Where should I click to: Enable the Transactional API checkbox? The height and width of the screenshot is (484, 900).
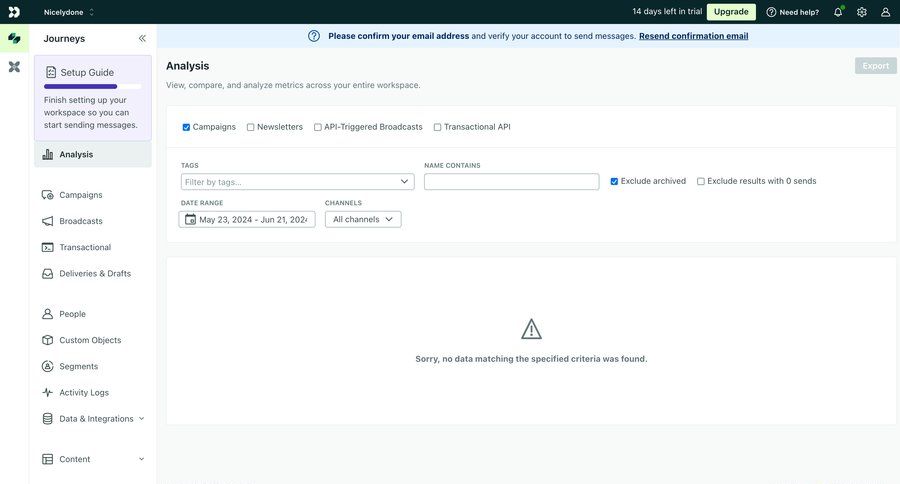coord(437,127)
